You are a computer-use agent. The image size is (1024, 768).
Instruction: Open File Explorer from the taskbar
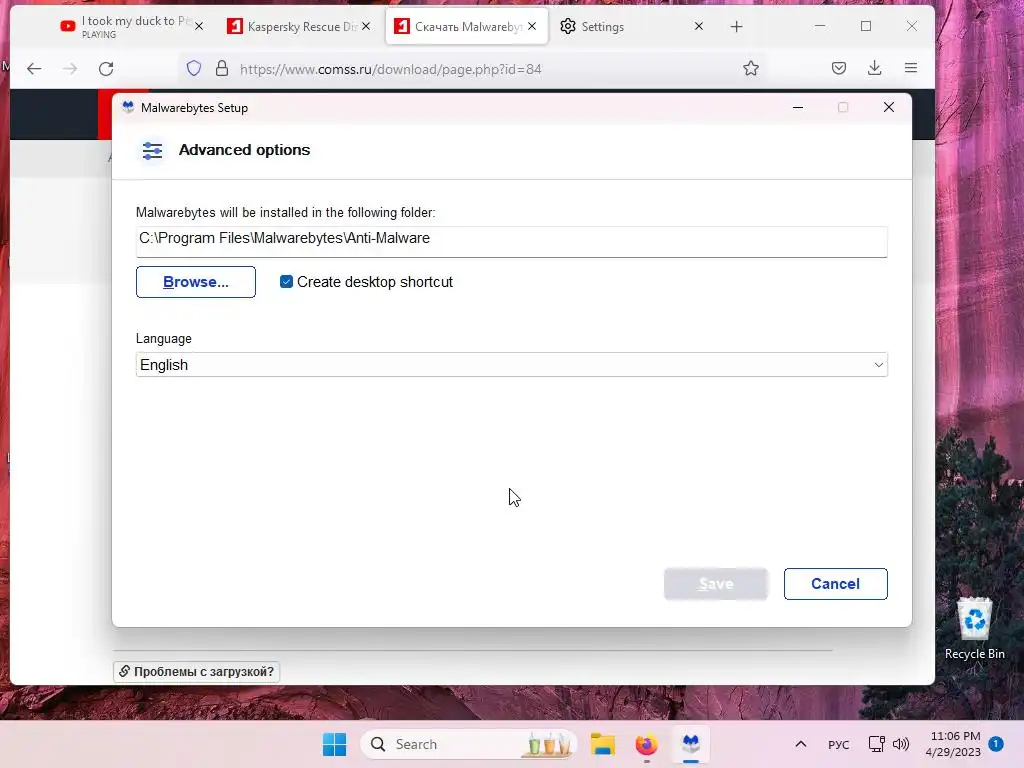click(603, 744)
